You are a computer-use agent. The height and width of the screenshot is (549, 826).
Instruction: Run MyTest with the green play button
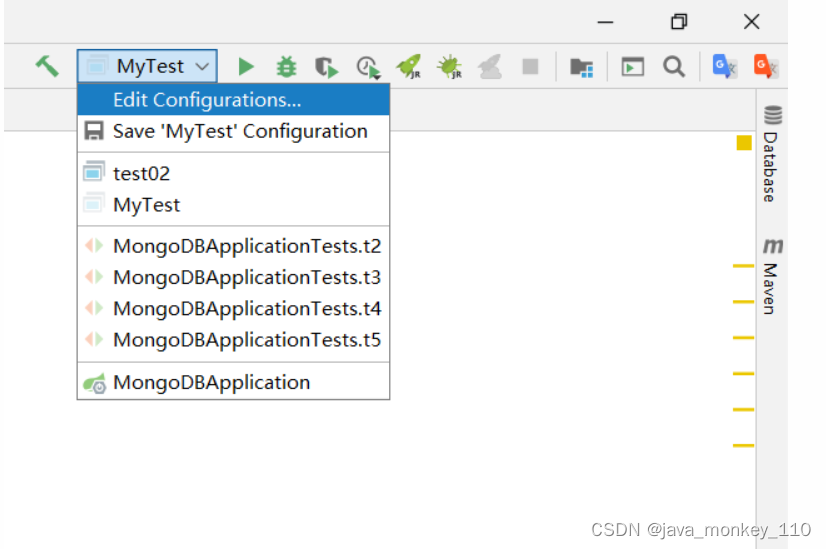pos(245,67)
